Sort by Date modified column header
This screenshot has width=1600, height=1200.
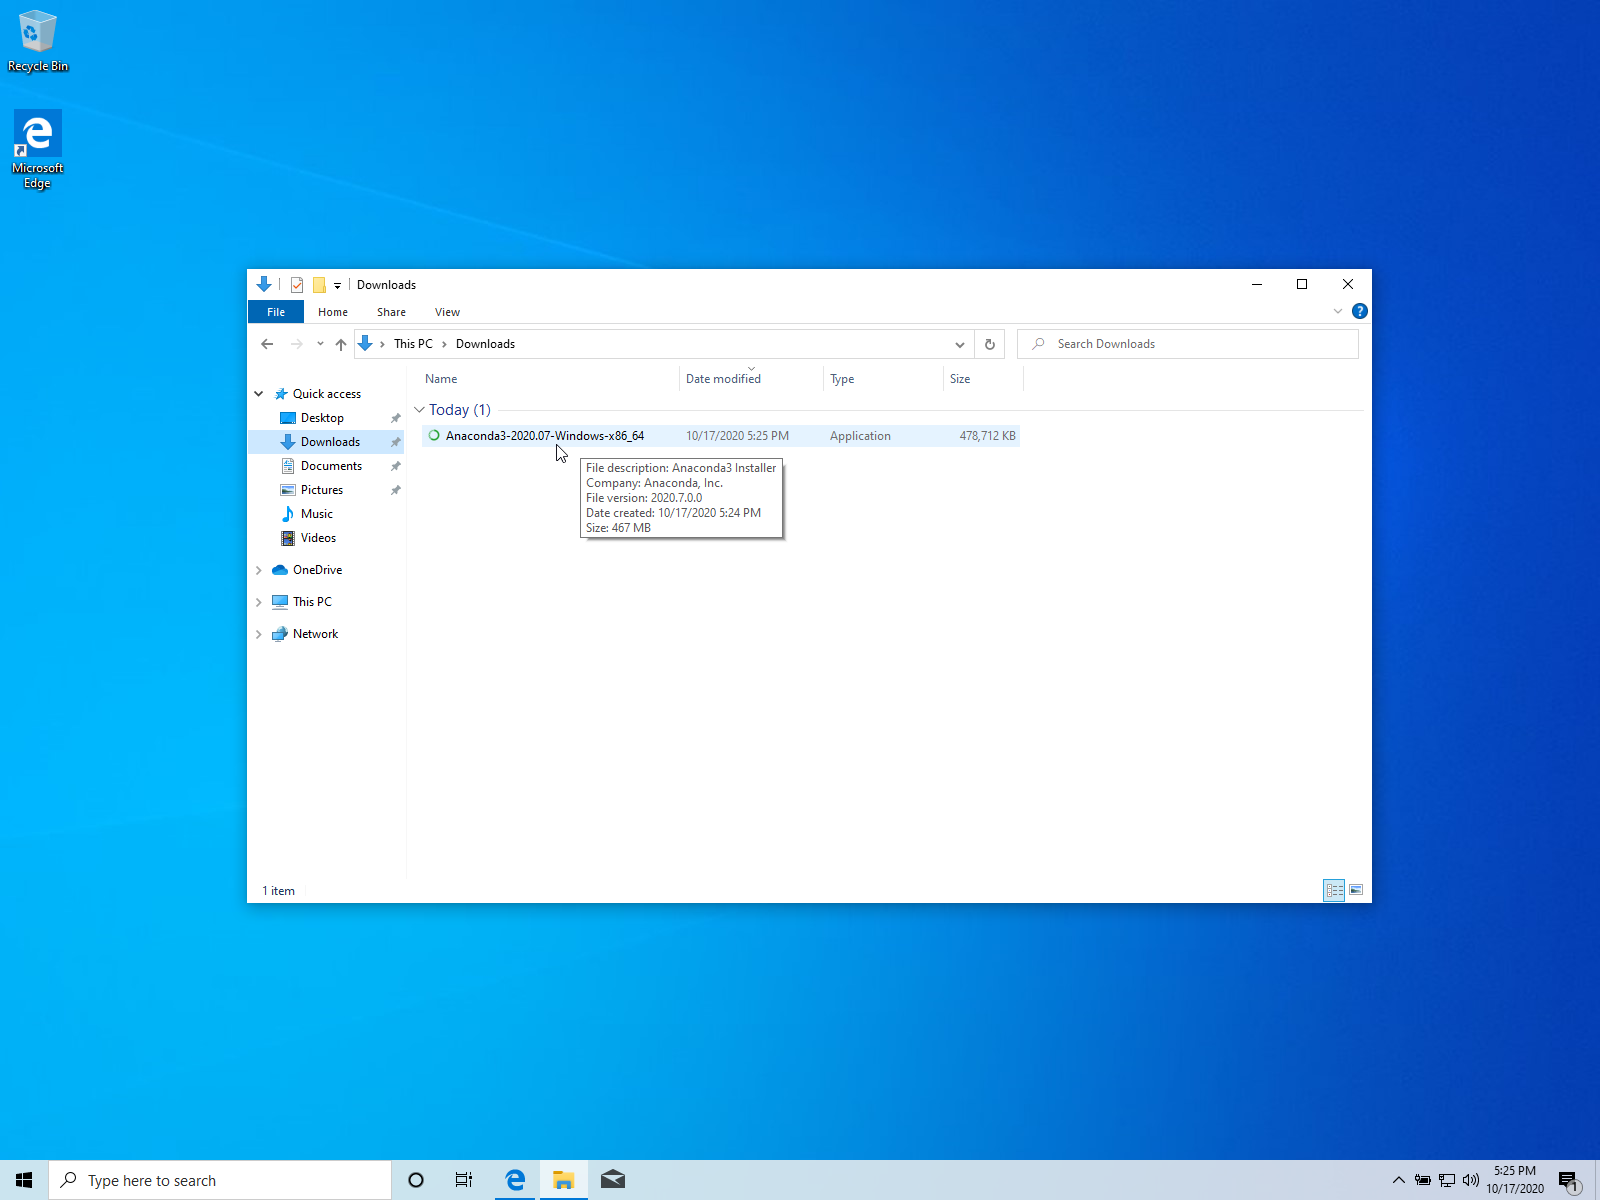751,379
